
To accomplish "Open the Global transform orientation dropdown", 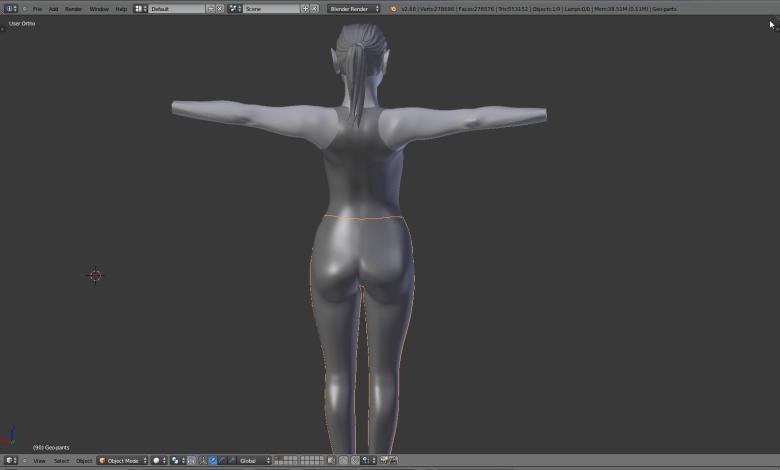I will (254, 461).
